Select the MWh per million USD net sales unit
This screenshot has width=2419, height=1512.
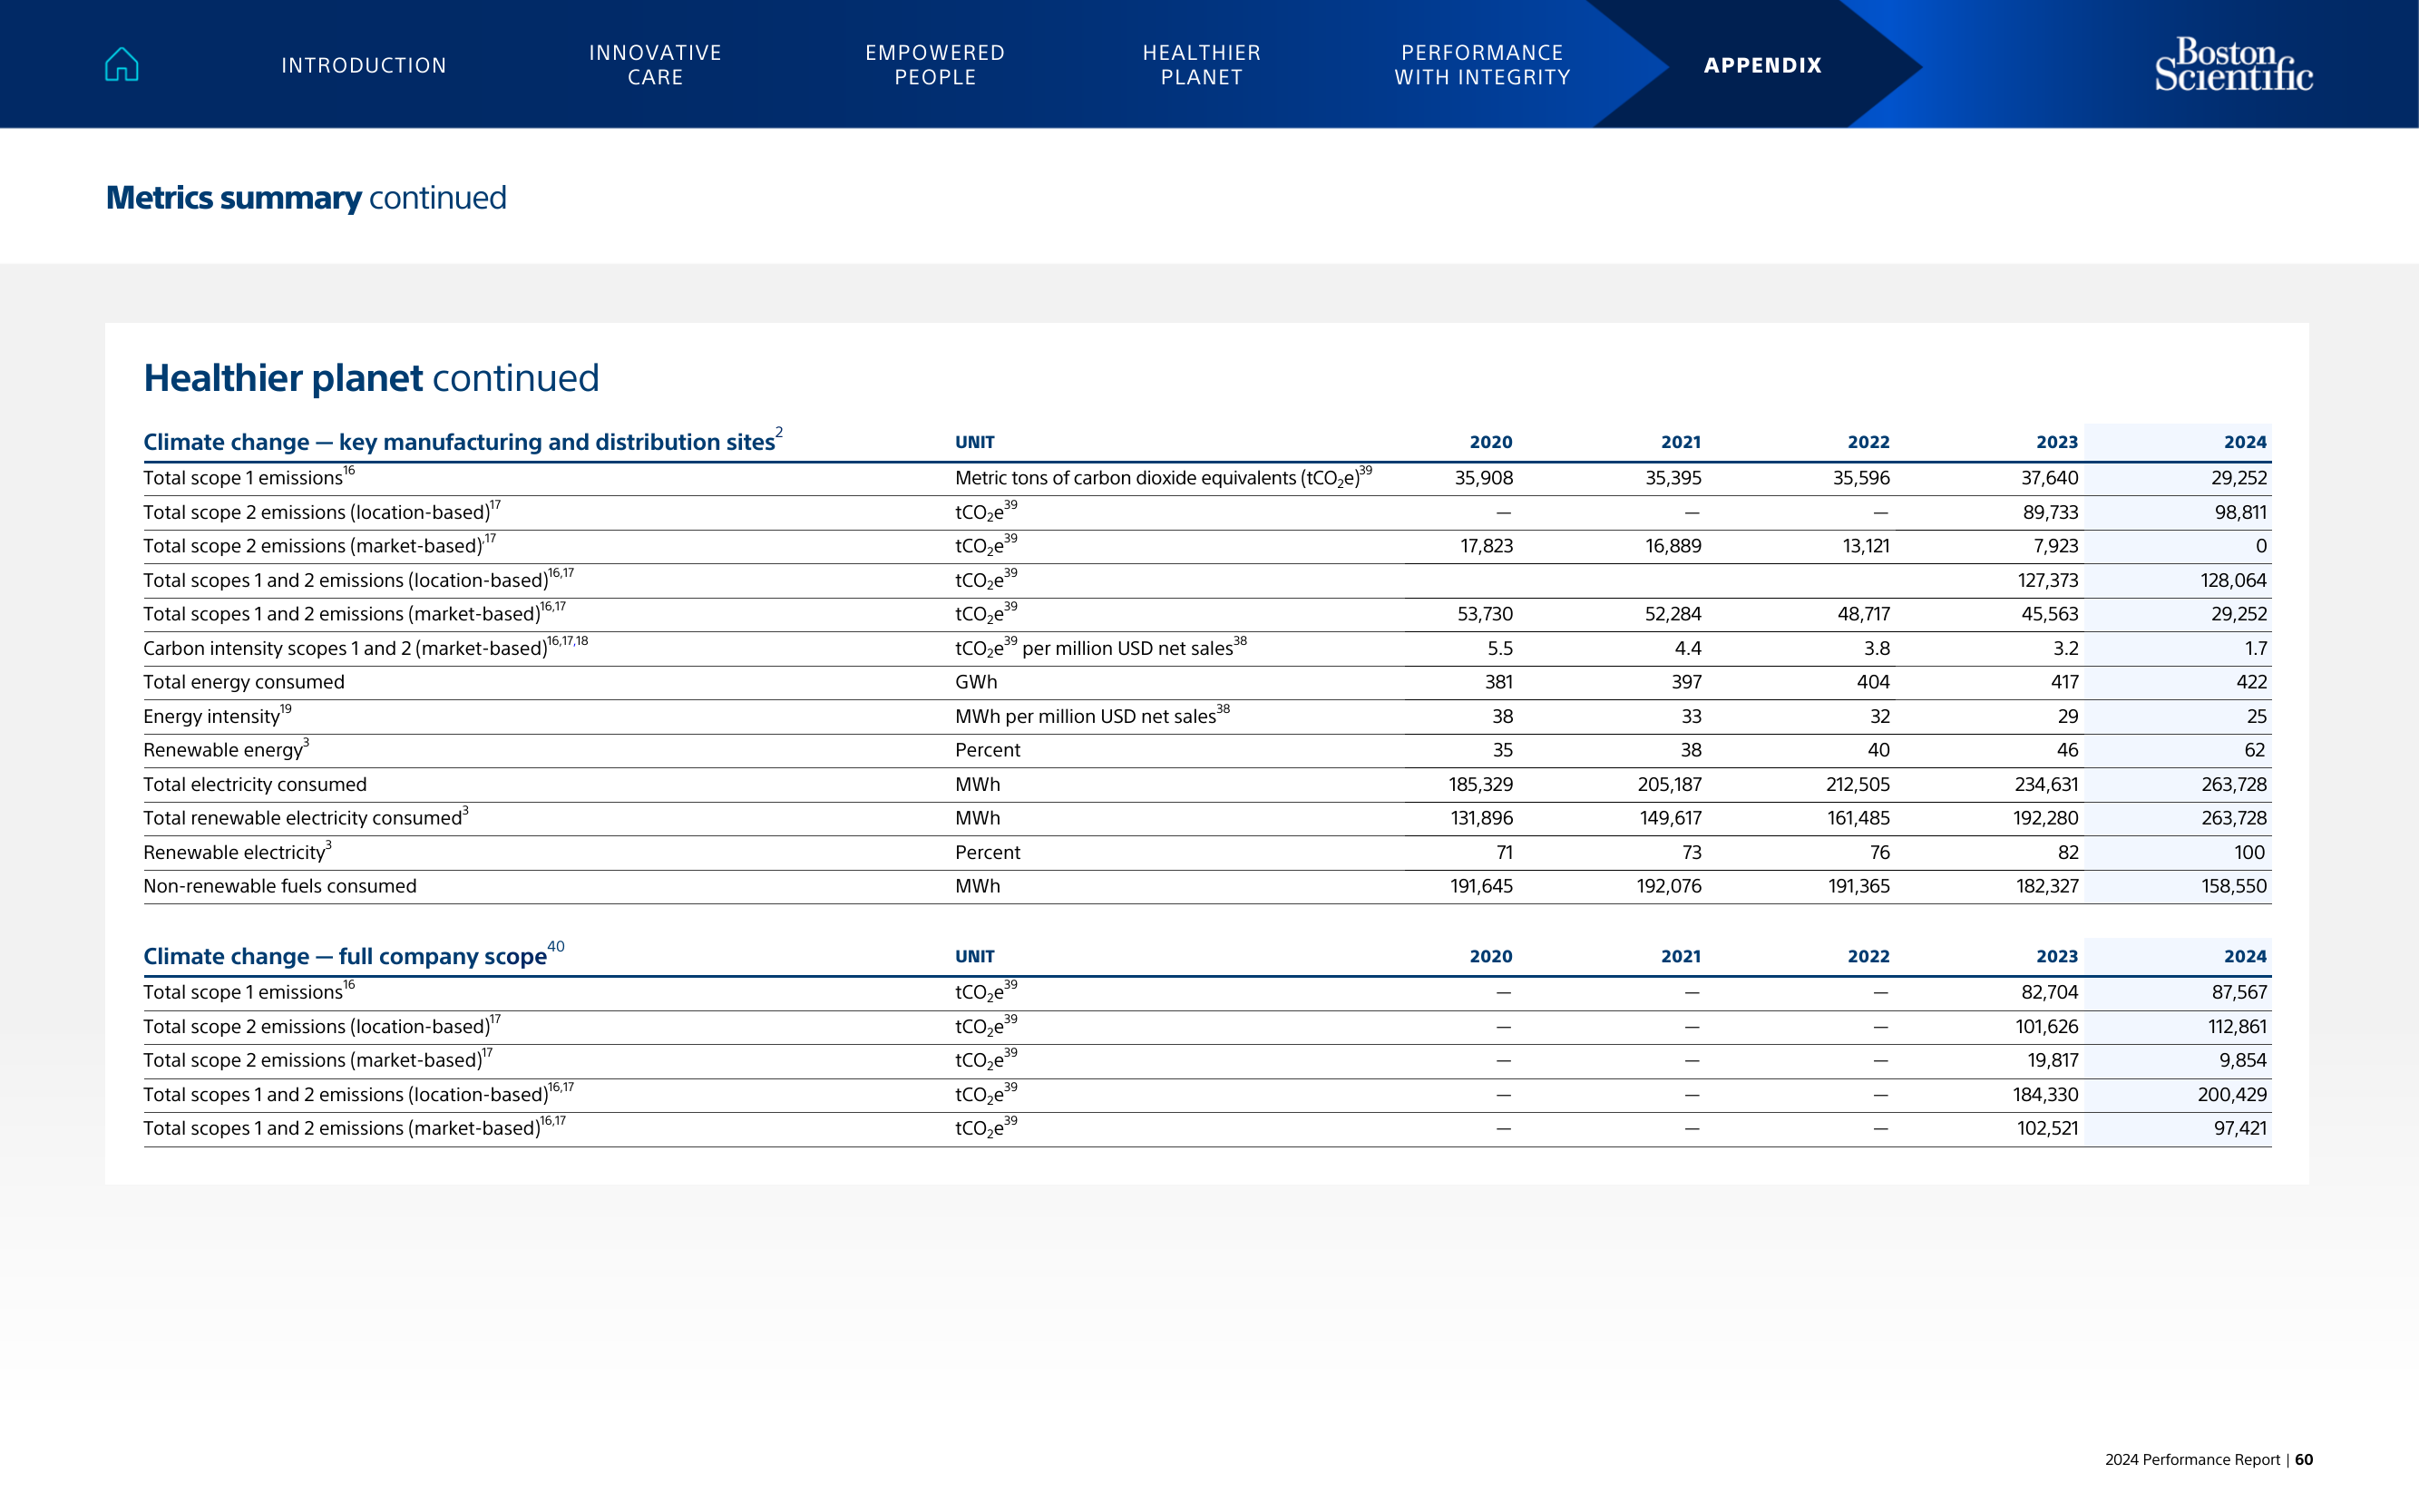(1092, 716)
